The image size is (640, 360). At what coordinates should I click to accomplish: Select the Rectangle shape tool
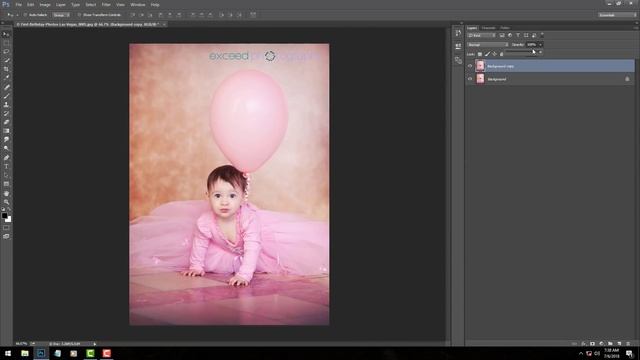tap(6, 184)
